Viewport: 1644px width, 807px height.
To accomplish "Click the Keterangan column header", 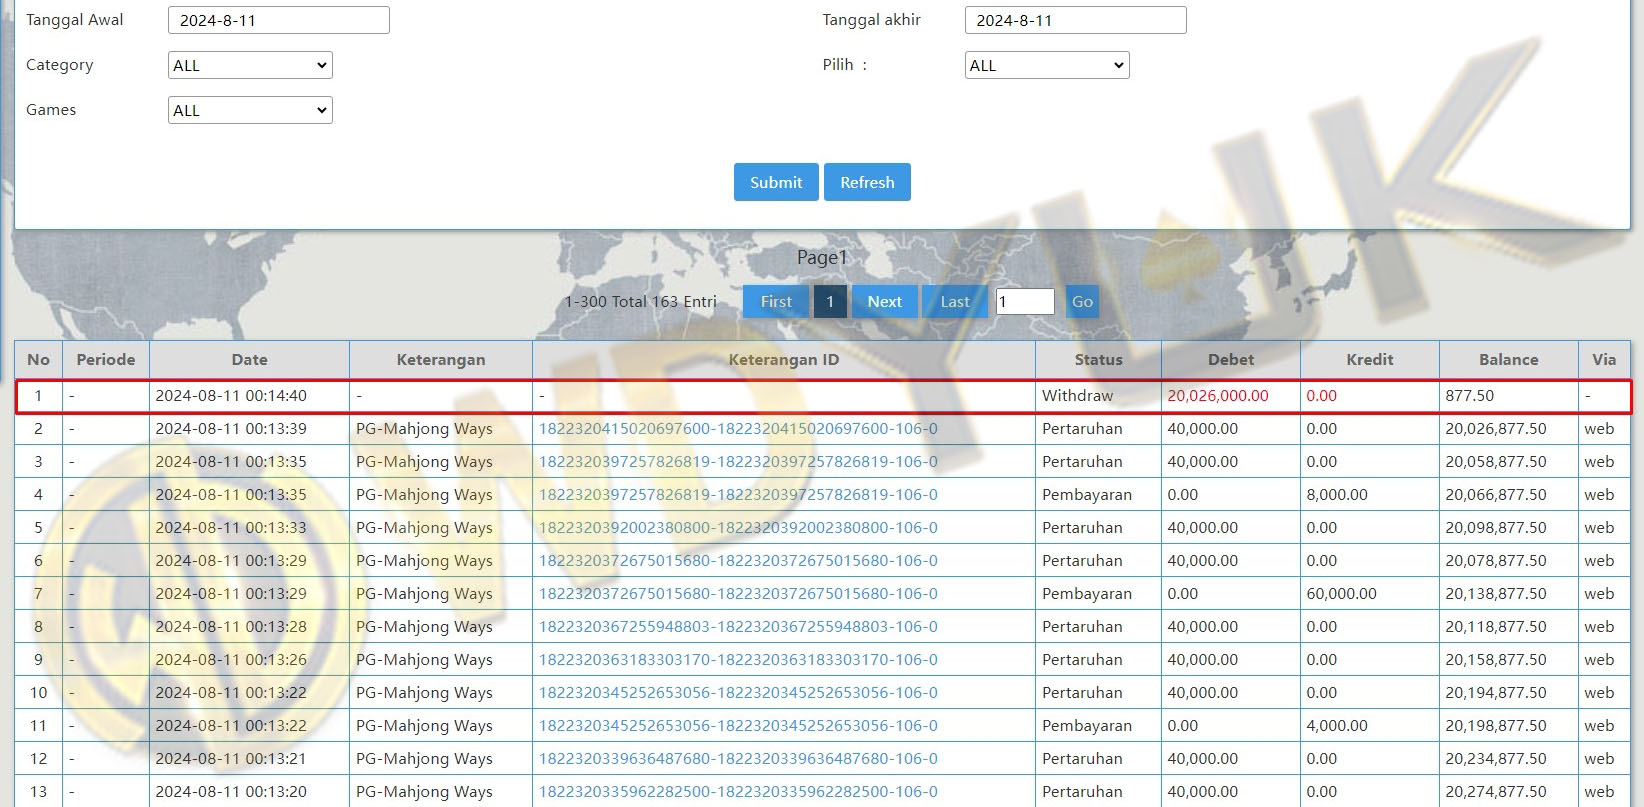I will [x=441, y=359].
